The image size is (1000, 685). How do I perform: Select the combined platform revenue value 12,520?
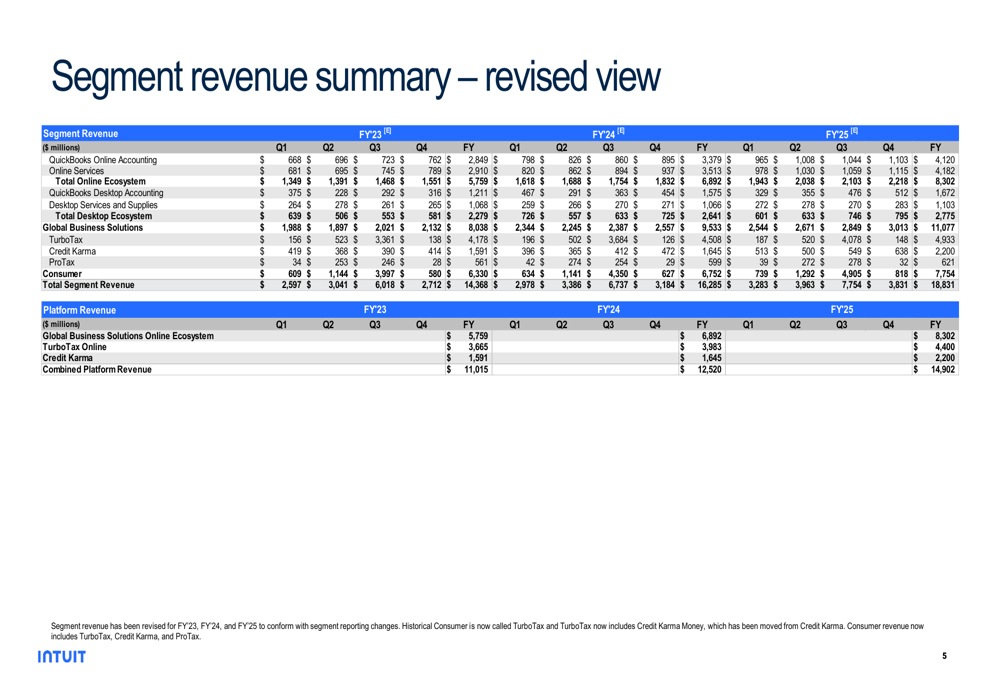coord(709,369)
